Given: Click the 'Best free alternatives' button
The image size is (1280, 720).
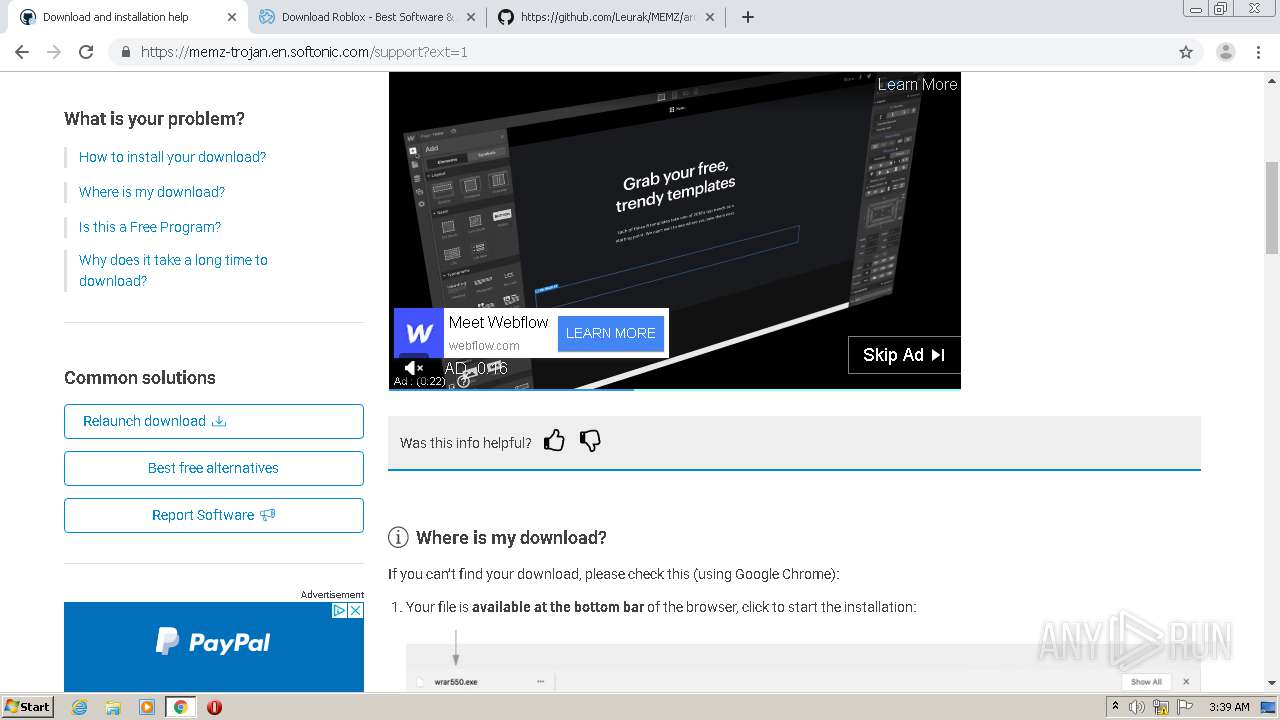Looking at the screenshot, I should [214, 468].
